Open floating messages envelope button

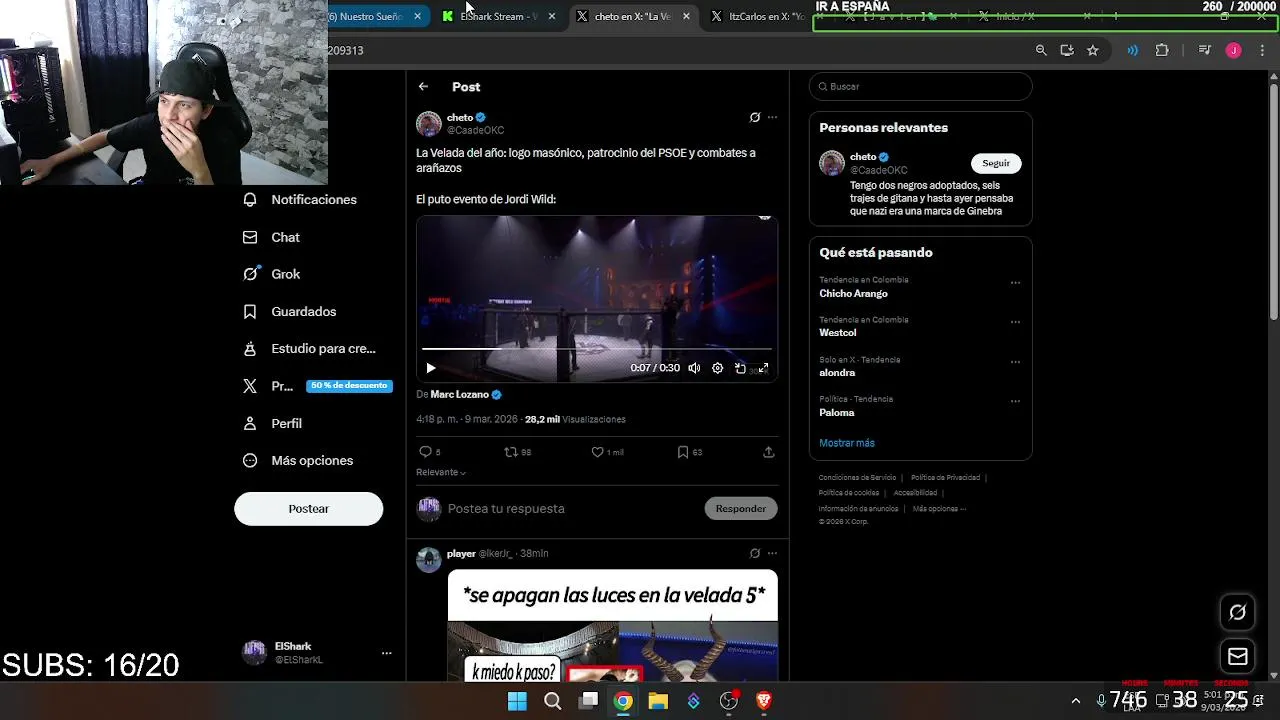[1238, 657]
